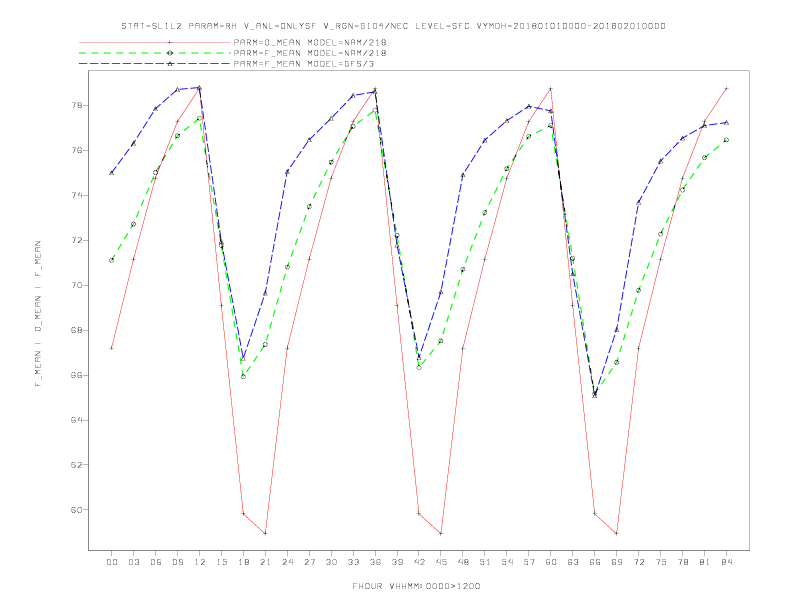Click the x-axis tick label 39
Screen dimensions: 792x612
click(x=397, y=562)
